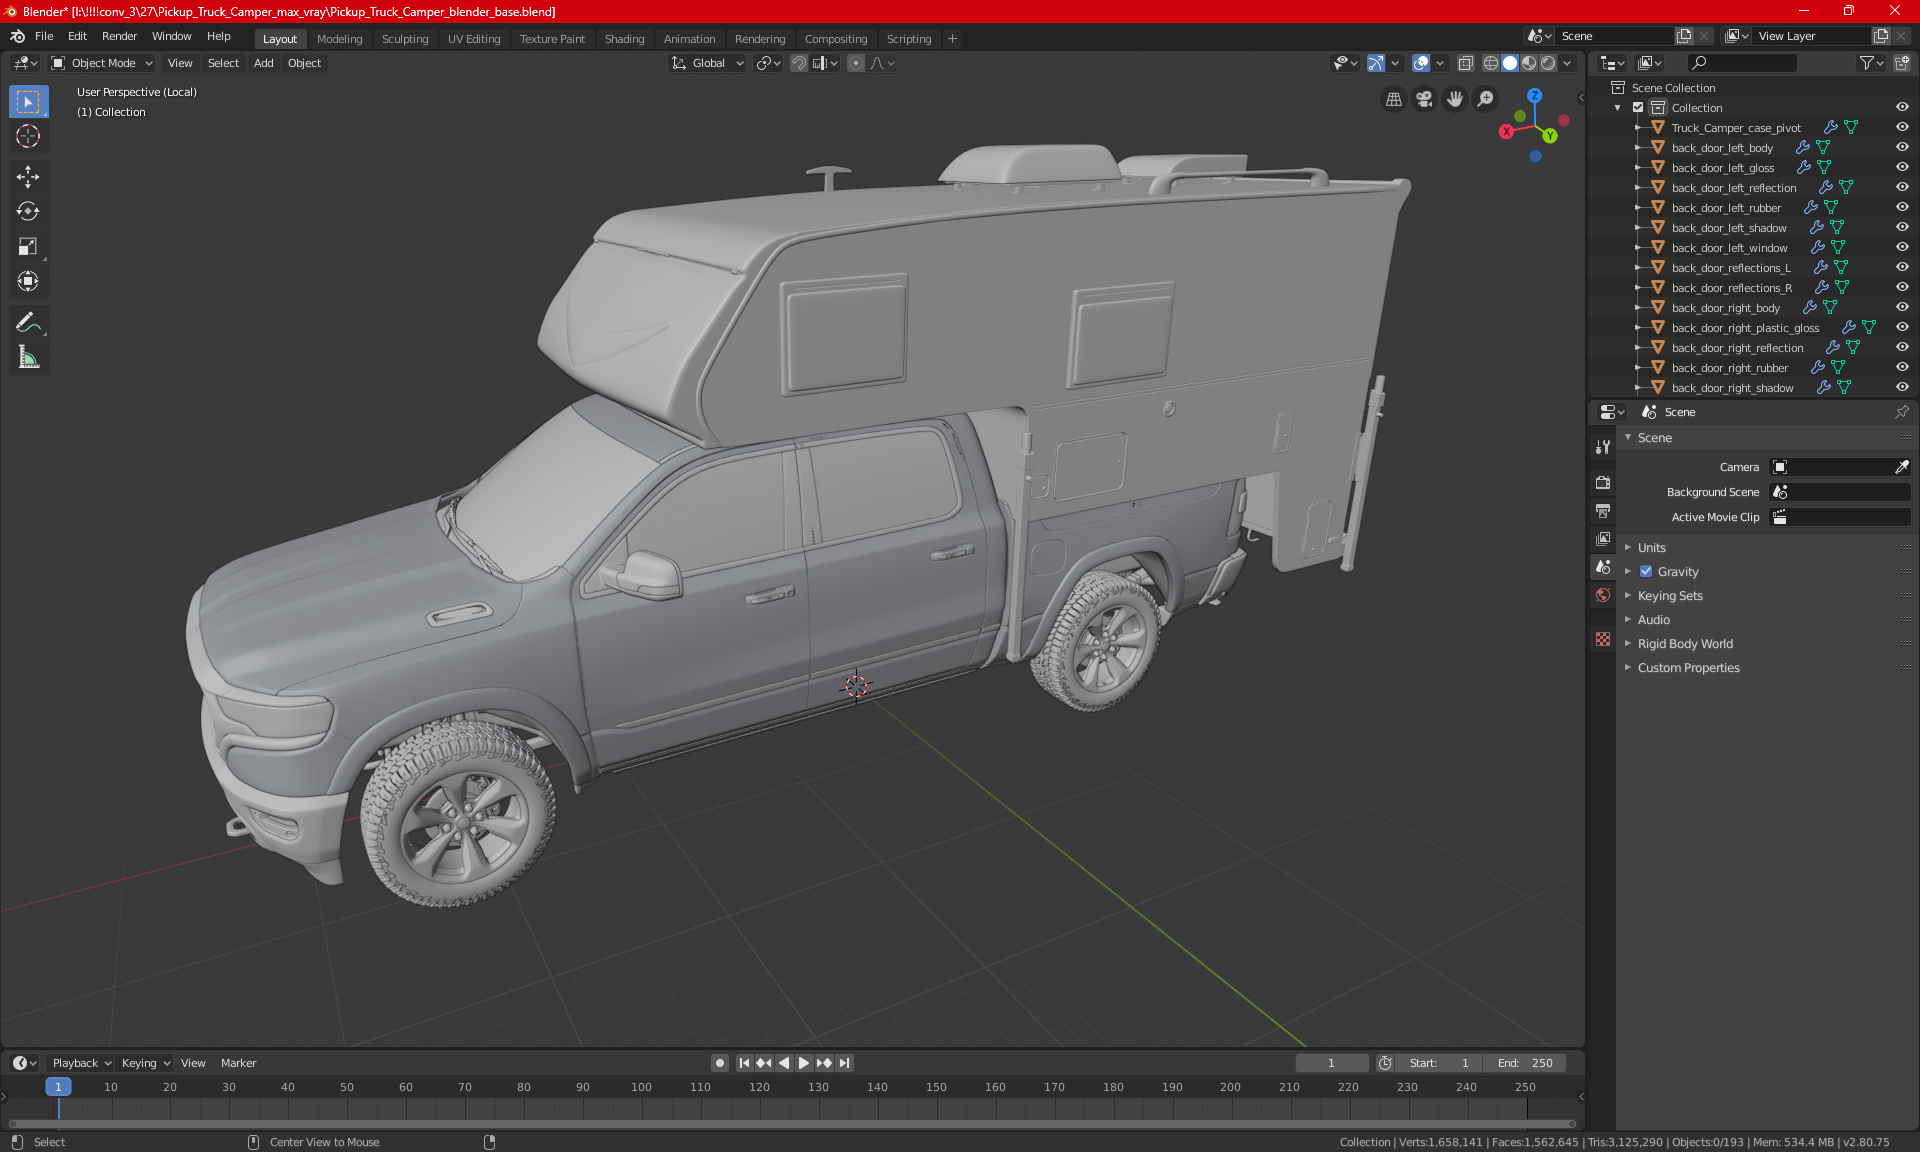
Task: Expand the Custom Properties panel
Action: pyautogui.click(x=1688, y=668)
